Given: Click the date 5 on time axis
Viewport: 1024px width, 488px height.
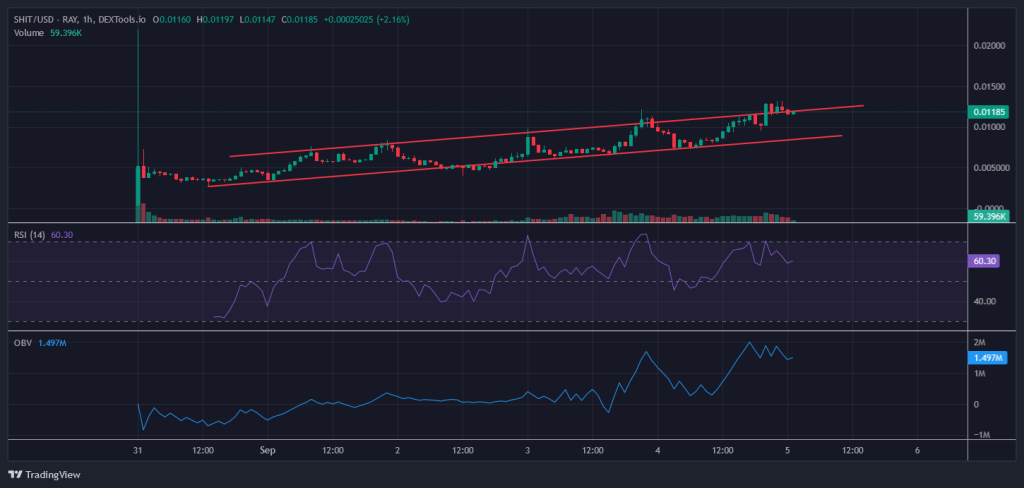Looking at the screenshot, I should [x=788, y=450].
